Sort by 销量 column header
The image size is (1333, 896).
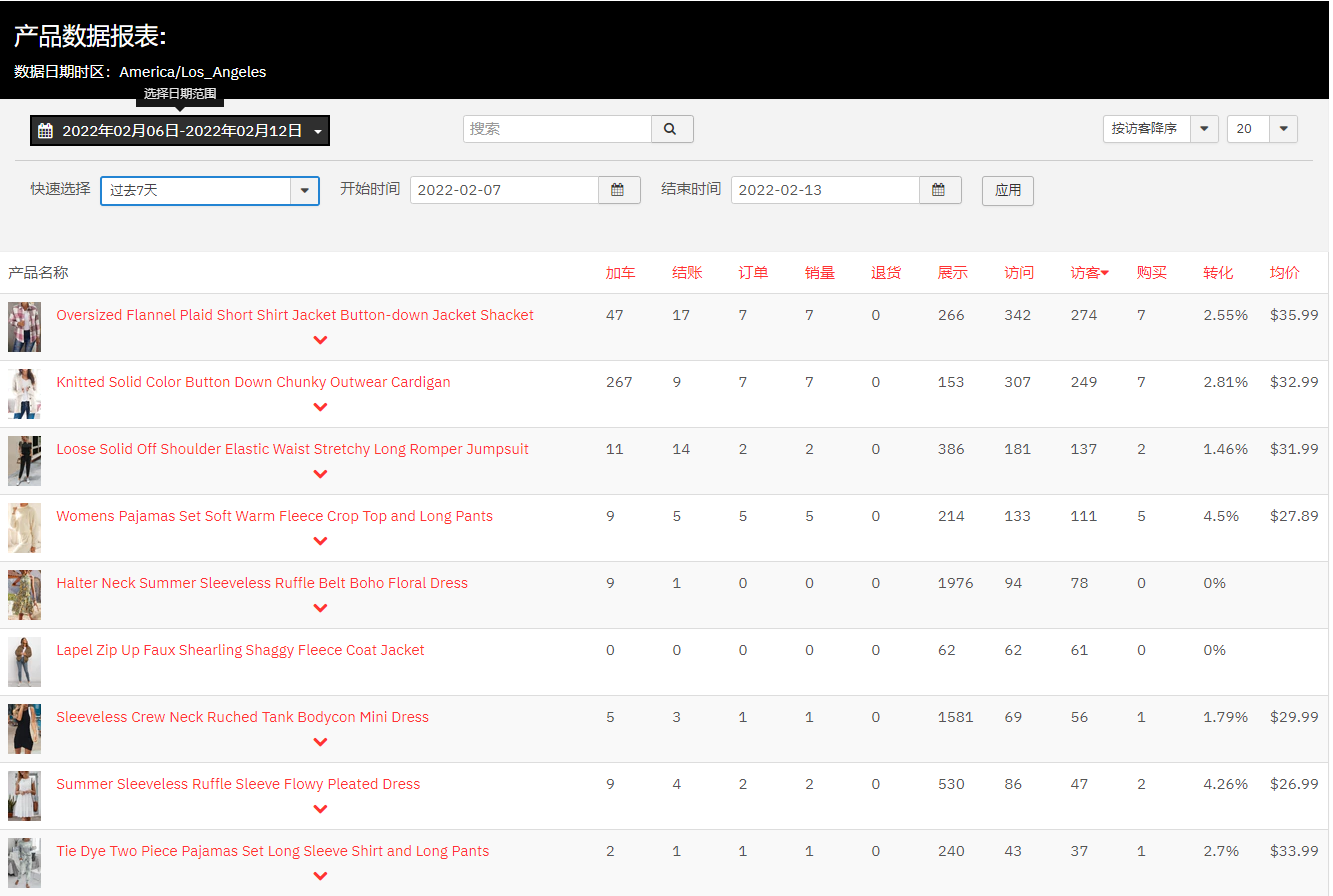(x=820, y=273)
